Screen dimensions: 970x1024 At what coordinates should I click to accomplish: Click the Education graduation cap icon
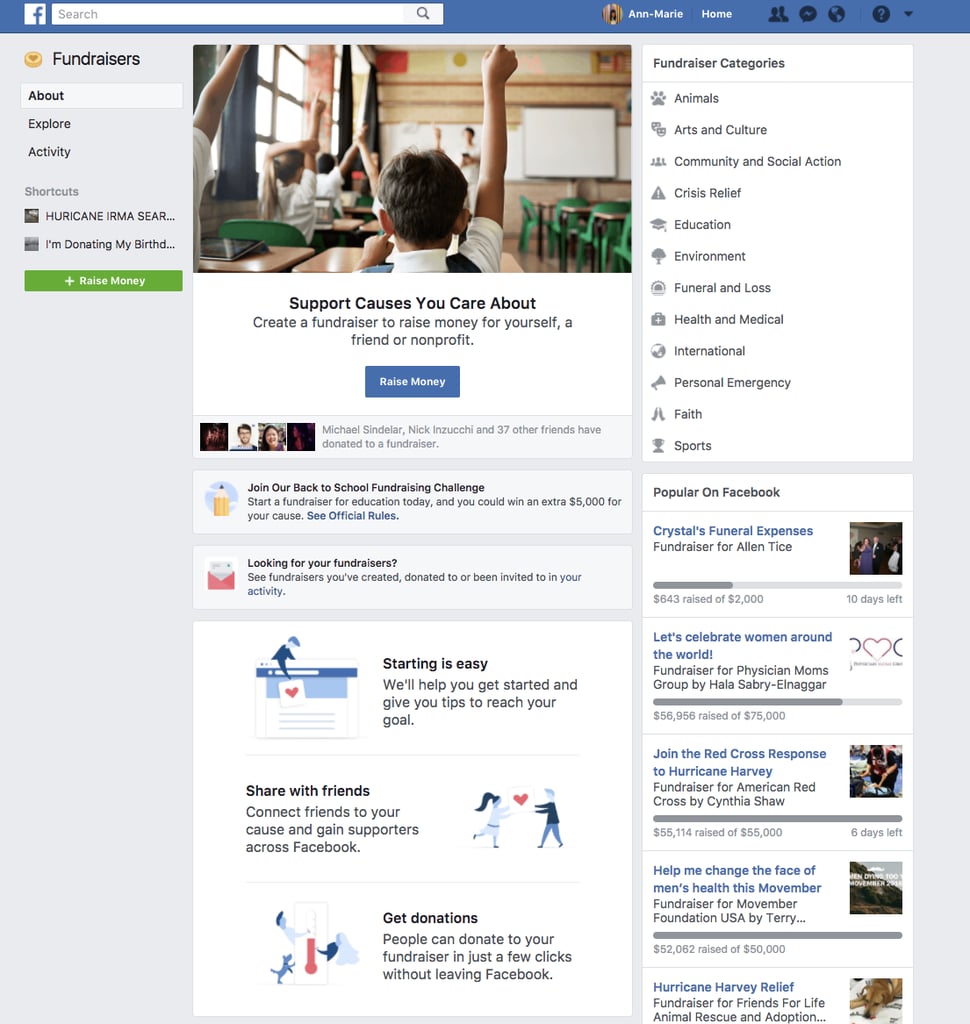pyautogui.click(x=658, y=225)
